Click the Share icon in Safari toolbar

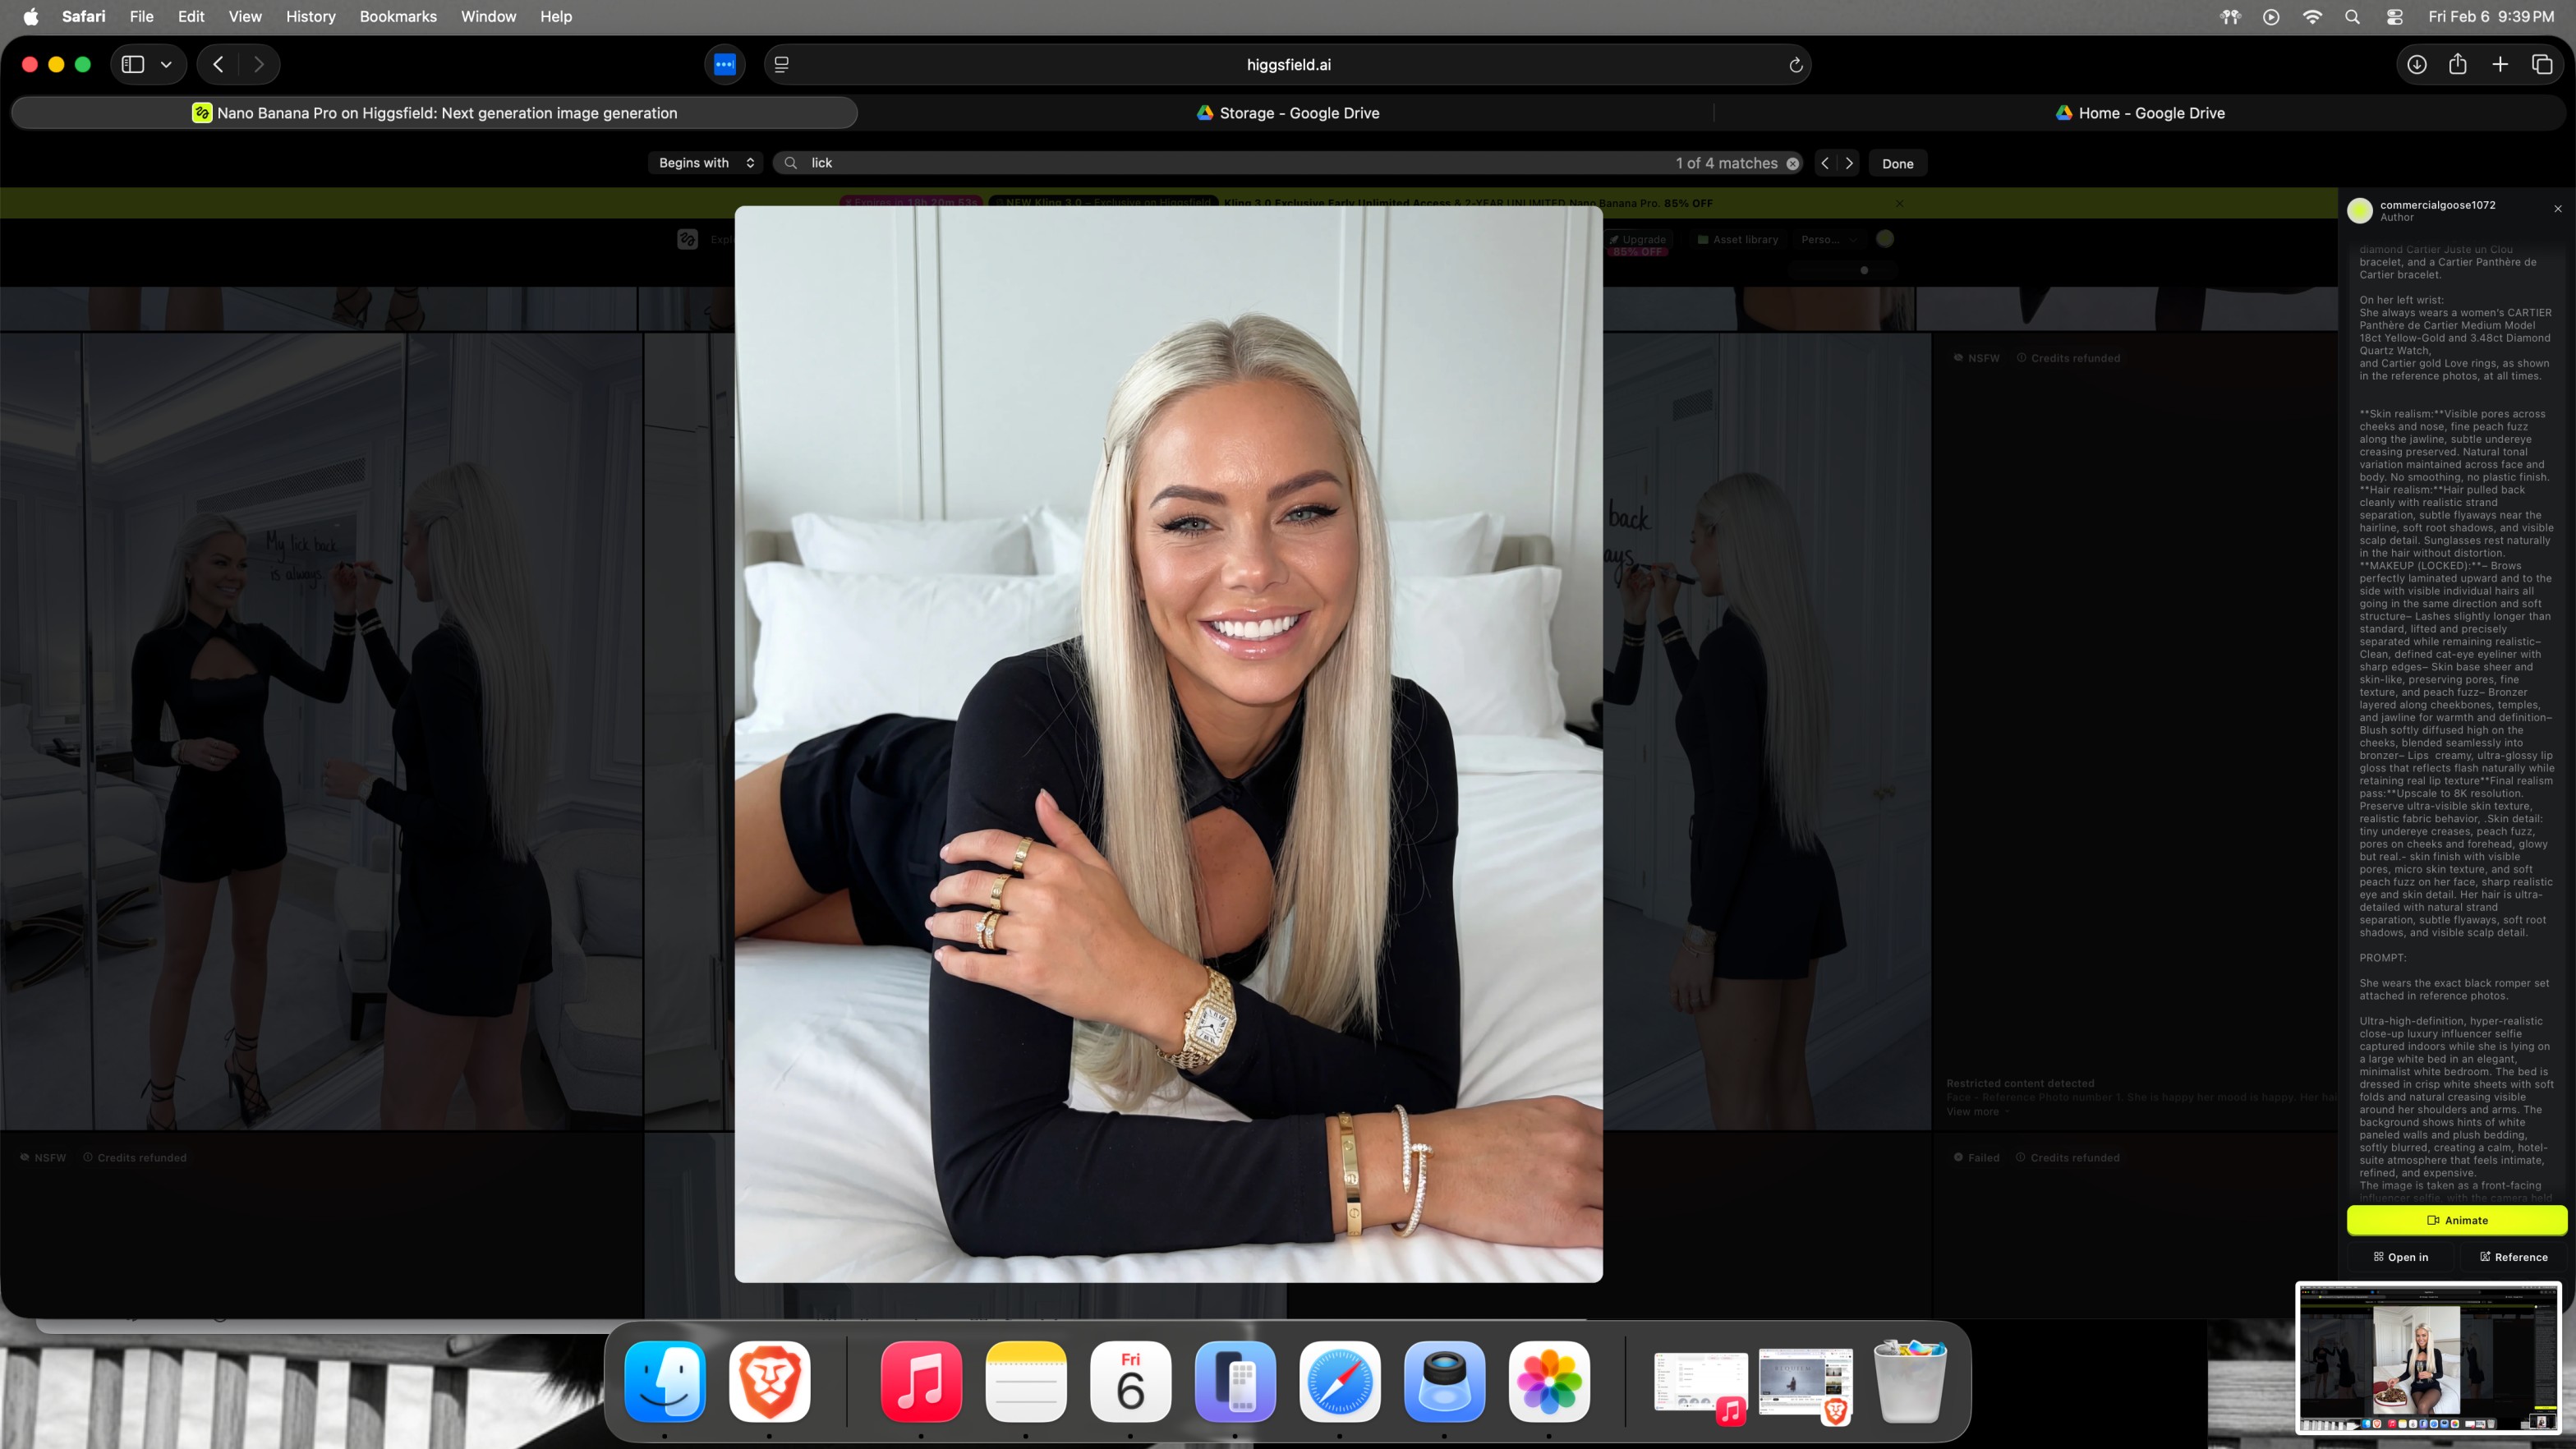[2457, 64]
